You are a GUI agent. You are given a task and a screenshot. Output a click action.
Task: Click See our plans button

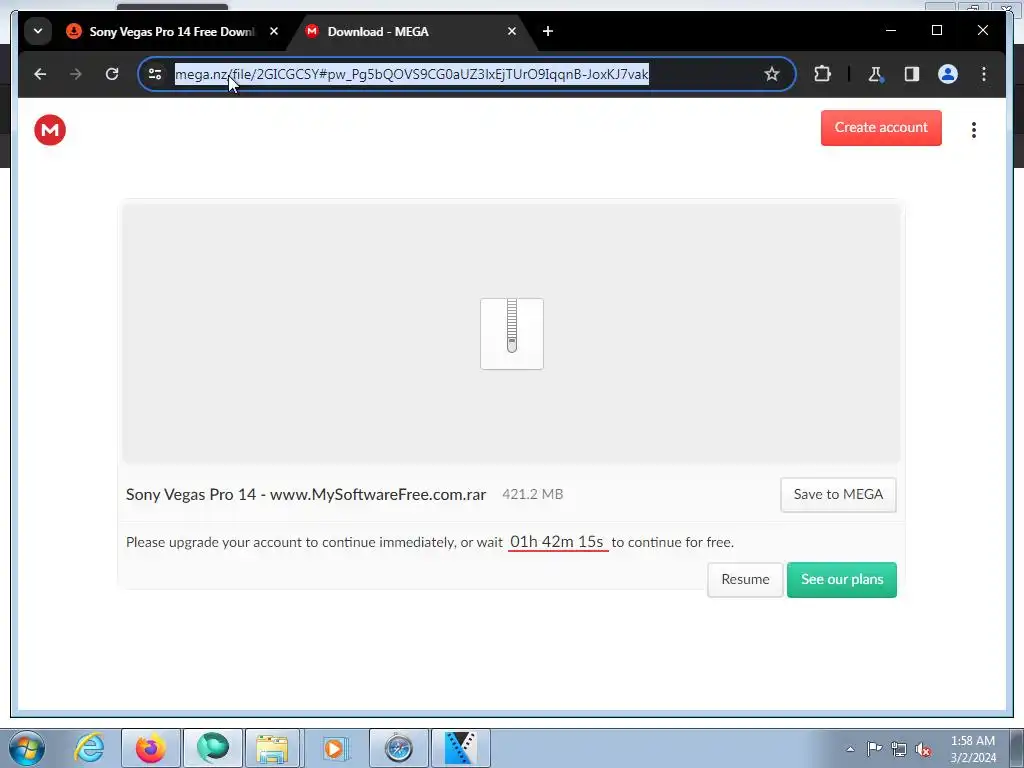tap(842, 580)
